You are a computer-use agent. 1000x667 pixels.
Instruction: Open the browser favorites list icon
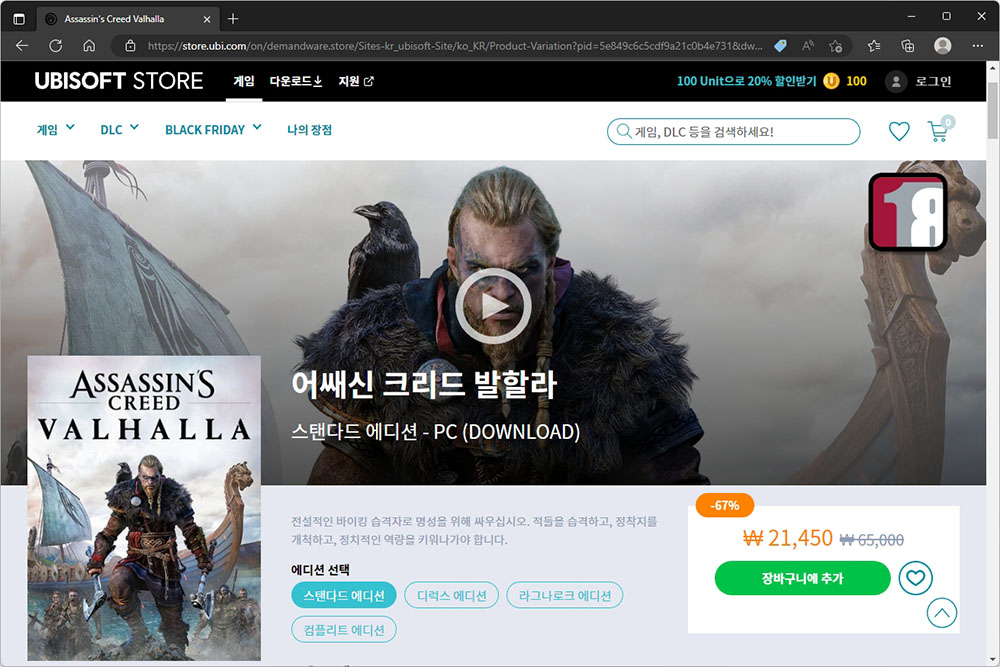point(874,46)
